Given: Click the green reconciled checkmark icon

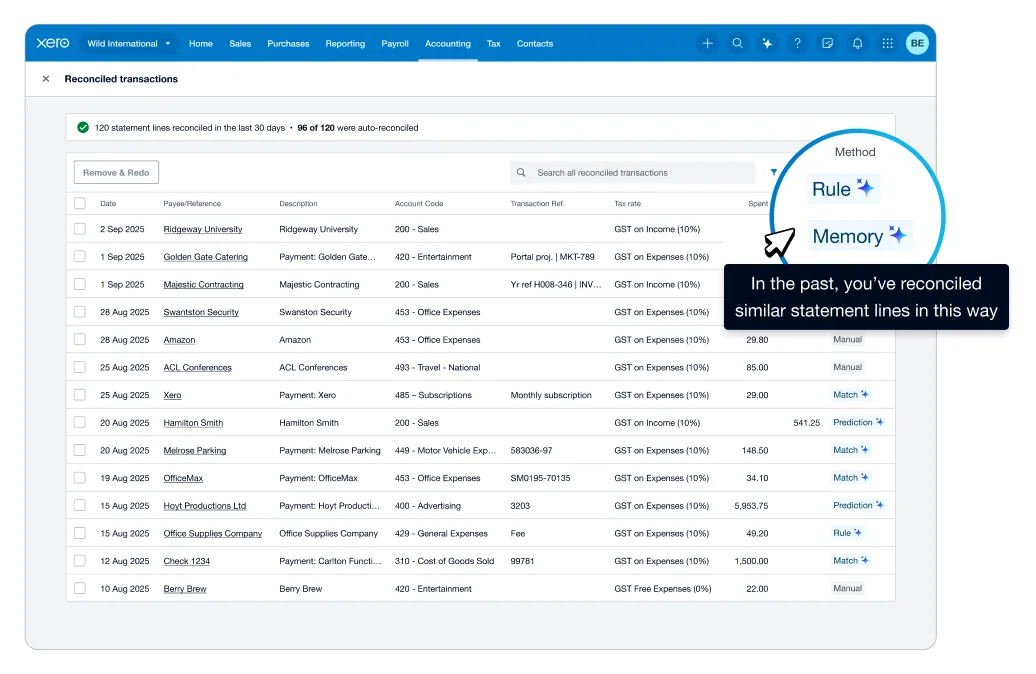Looking at the screenshot, I should 83,128.
